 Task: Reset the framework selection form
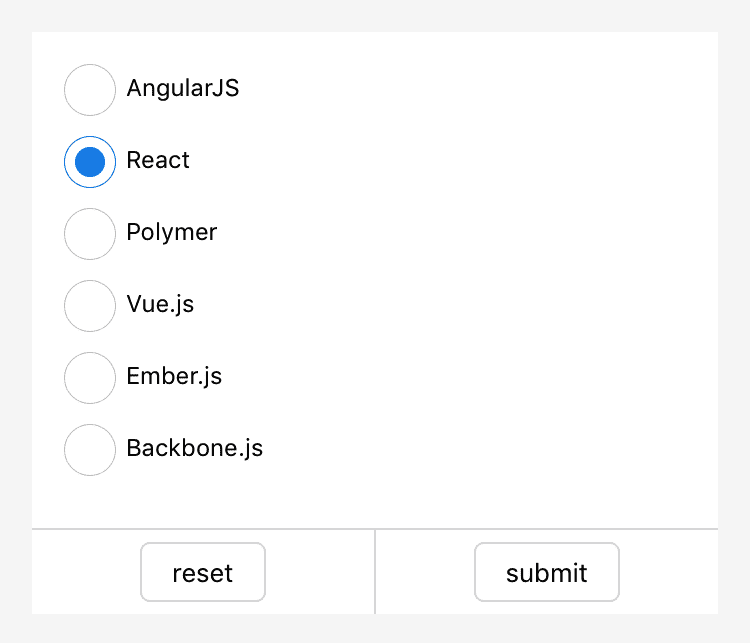tap(203, 572)
